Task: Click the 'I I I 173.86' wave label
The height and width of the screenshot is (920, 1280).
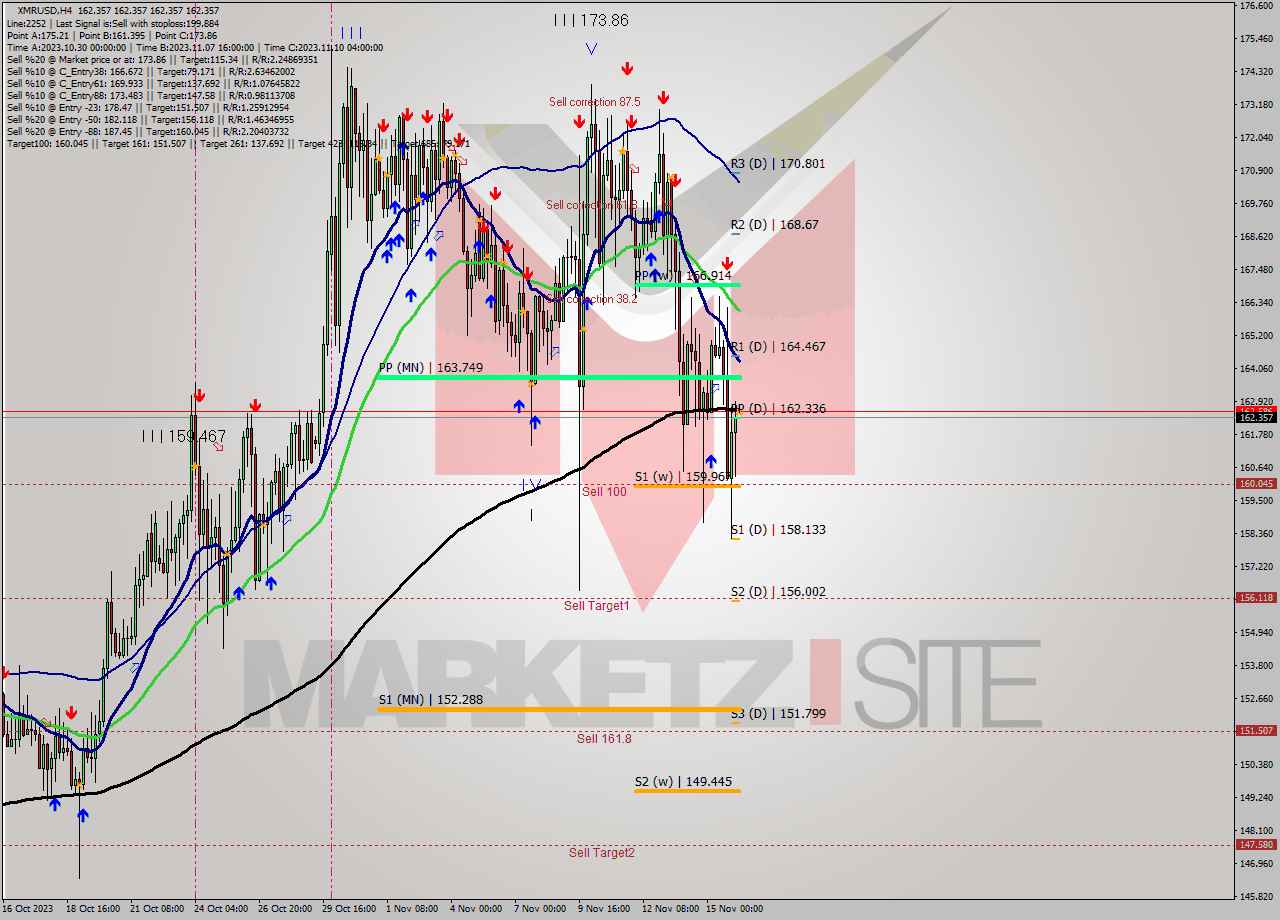Action: (592, 20)
